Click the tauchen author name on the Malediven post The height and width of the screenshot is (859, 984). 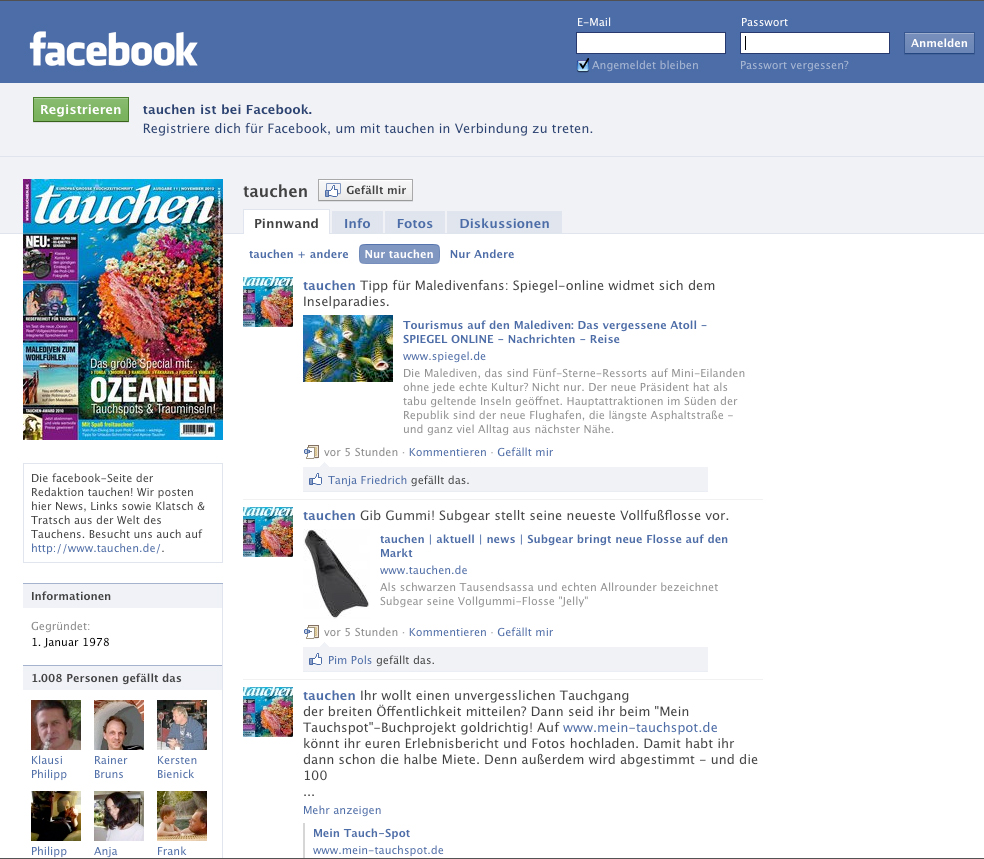329,285
